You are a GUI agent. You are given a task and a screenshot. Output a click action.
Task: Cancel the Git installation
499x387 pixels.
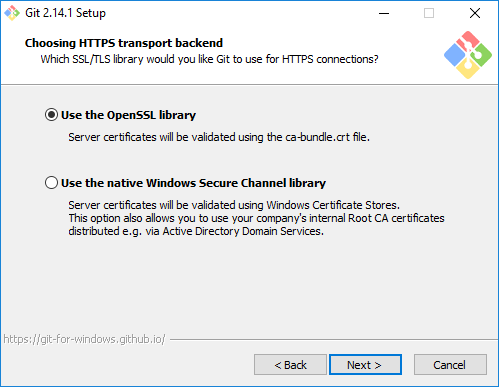click(x=450, y=365)
